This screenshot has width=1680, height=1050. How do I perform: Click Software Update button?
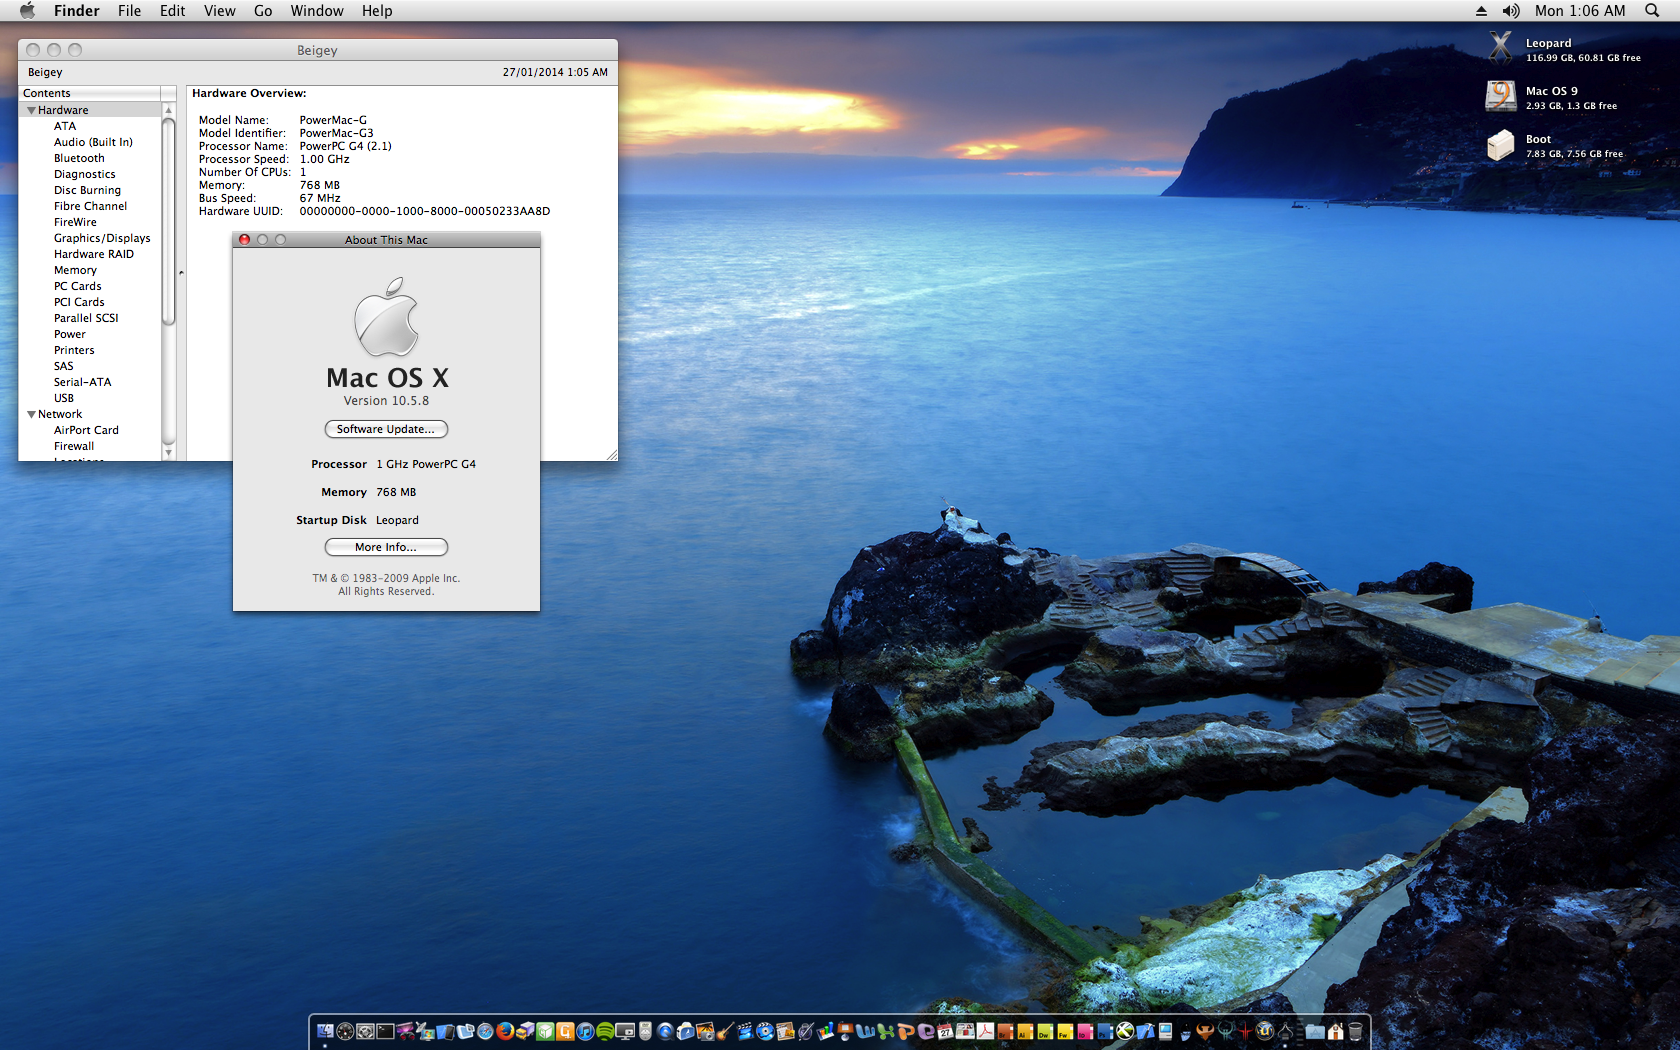[x=386, y=429]
